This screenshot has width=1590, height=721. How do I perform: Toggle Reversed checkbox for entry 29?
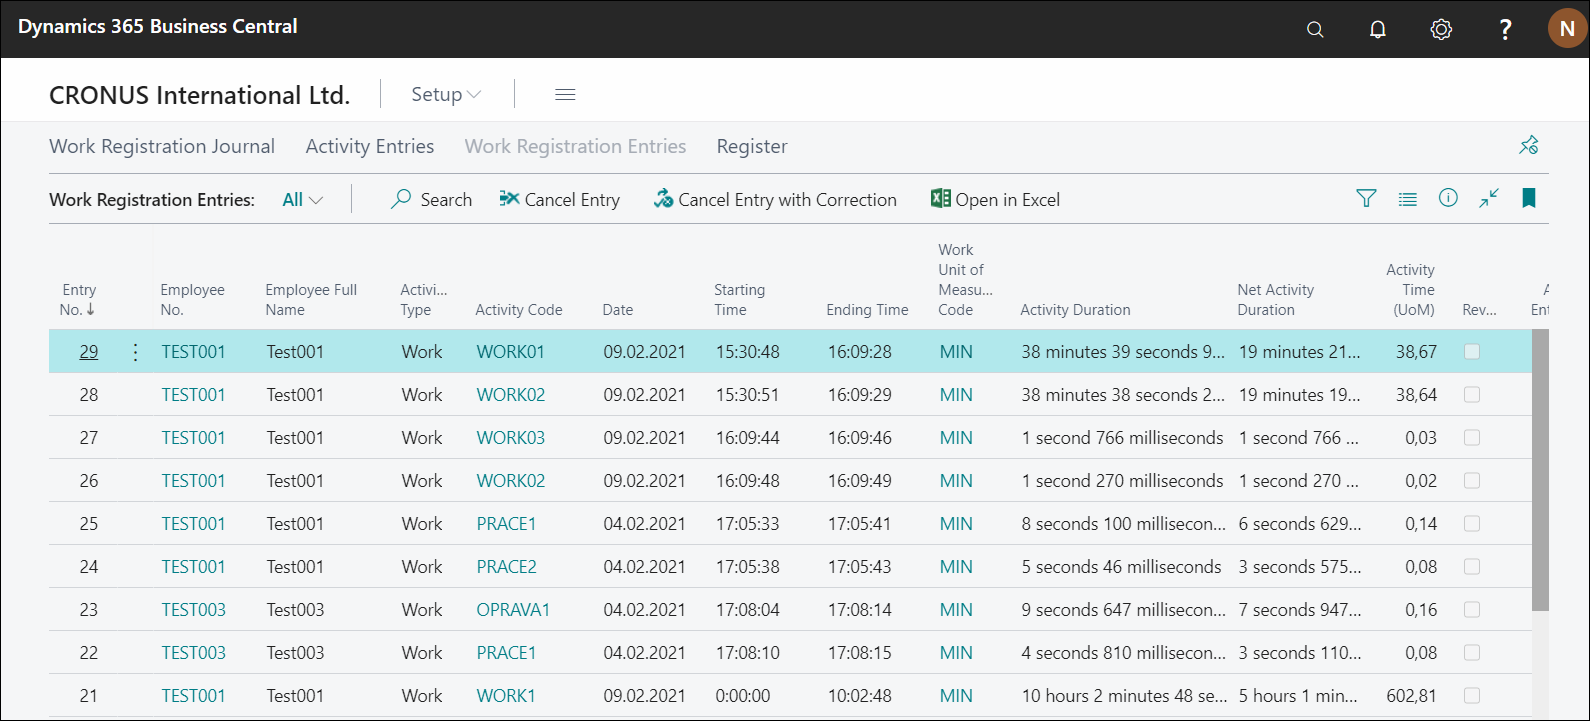click(x=1472, y=352)
